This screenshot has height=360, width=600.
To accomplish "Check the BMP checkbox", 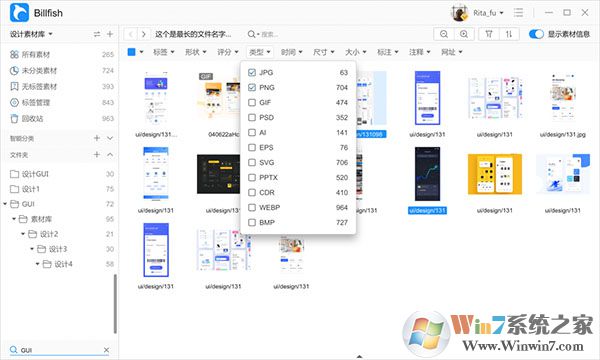I will 252,222.
